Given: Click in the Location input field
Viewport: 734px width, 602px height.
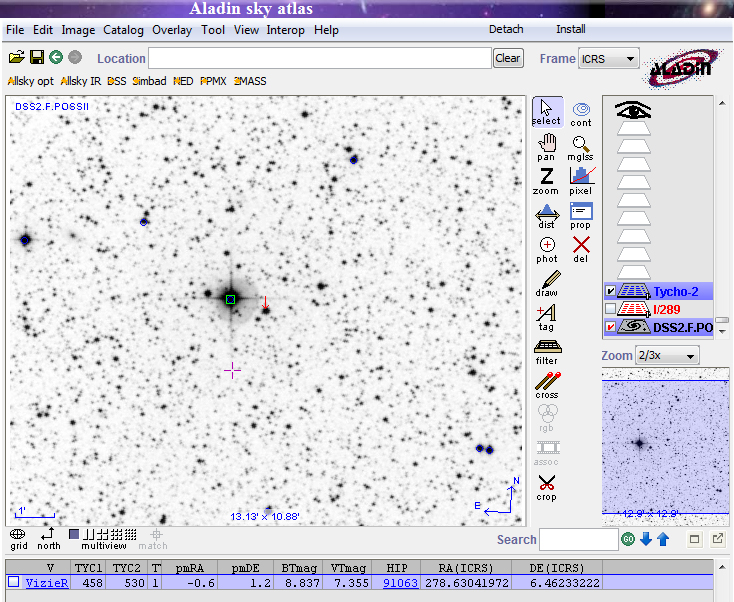Looking at the screenshot, I should pos(320,58).
